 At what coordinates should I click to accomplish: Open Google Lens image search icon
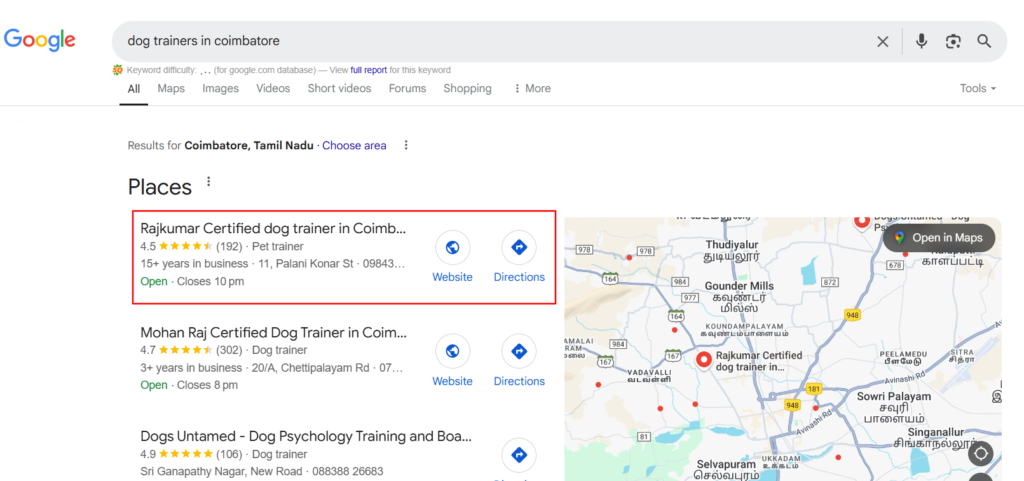953,41
